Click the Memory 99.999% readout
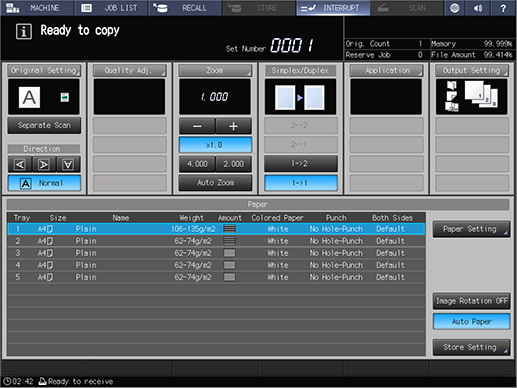Image resolution: width=517 pixels, height=388 pixels. pyautogui.click(x=471, y=44)
